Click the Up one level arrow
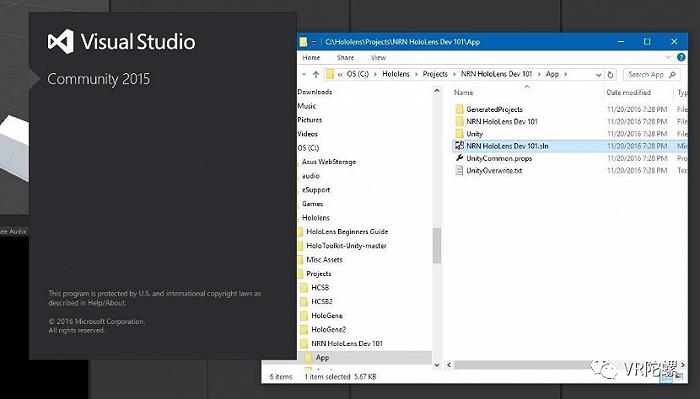Screen dimensions: 700x399 pyautogui.click(x=316, y=74)
